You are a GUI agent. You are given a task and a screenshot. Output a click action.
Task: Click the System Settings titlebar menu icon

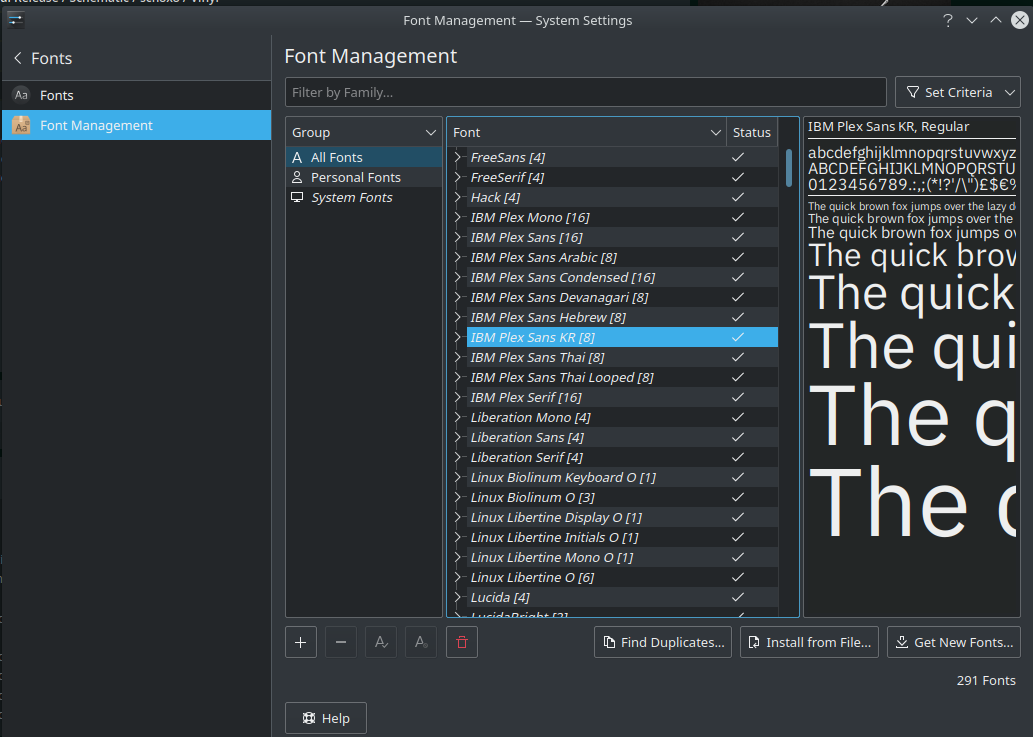point(15,20)
